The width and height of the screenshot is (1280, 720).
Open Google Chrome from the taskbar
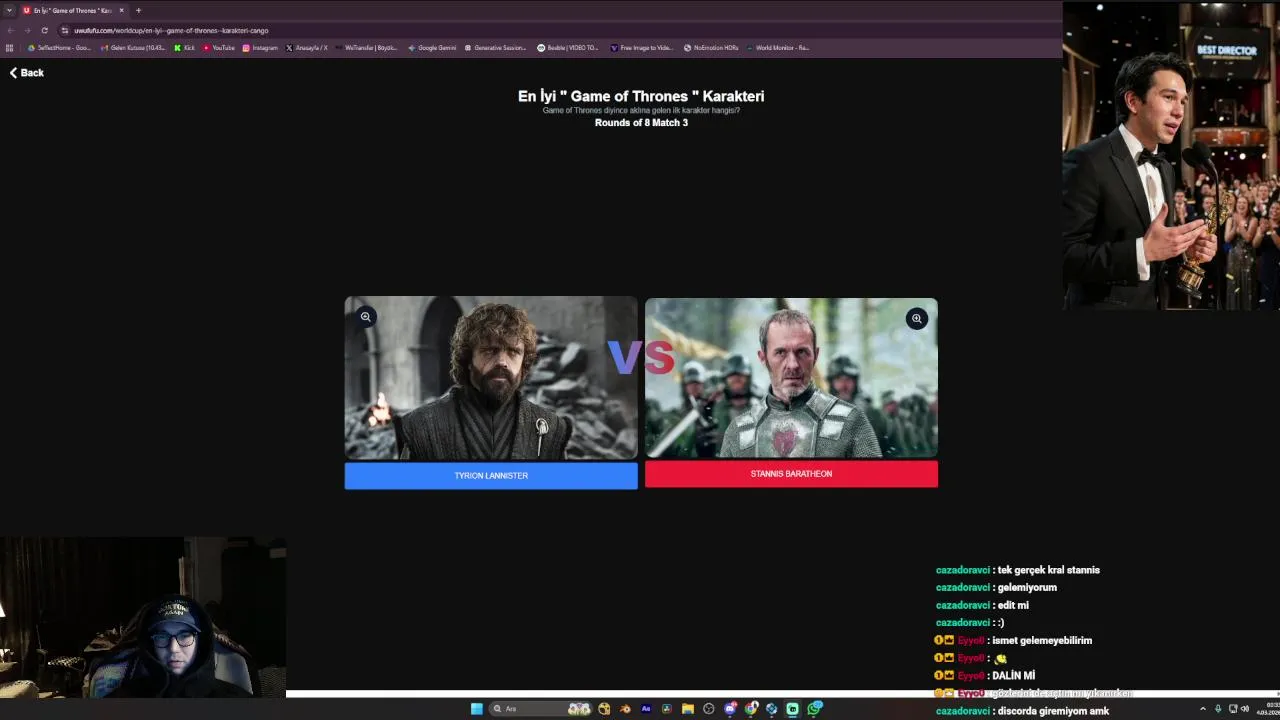(x=751, y=709)
